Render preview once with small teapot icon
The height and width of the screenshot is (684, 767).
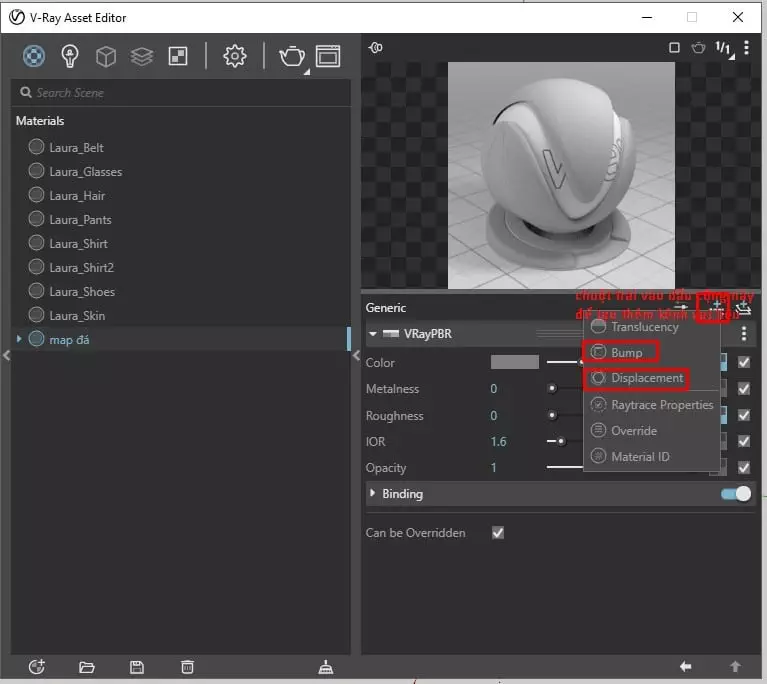[x=699, y=47]
